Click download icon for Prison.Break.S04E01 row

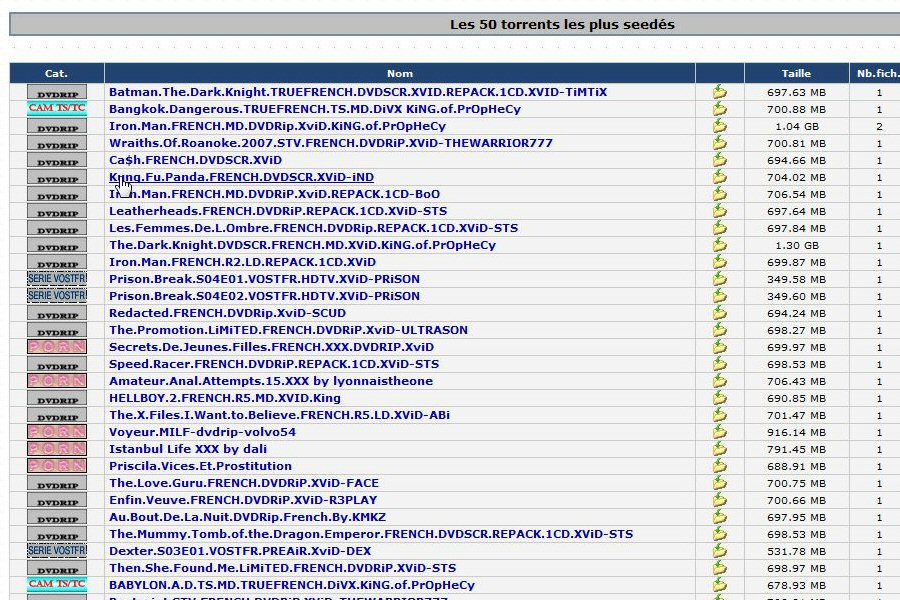point(719,279)
